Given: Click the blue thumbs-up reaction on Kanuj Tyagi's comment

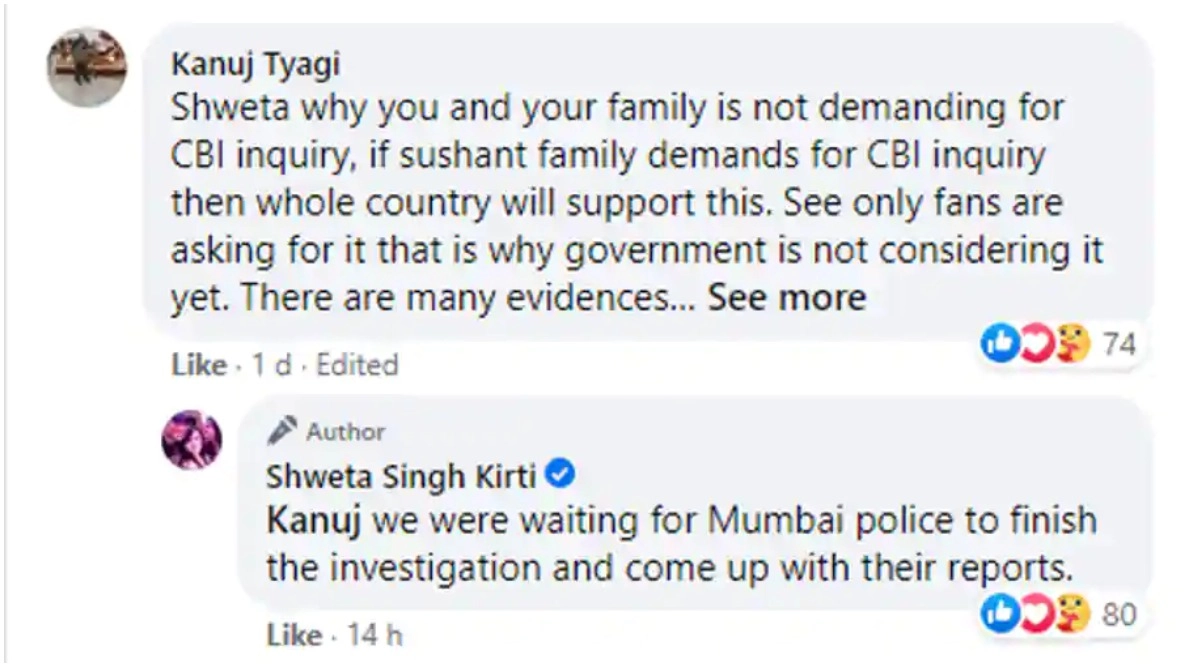Looking at the screenshot, I should click(1000, 345).
